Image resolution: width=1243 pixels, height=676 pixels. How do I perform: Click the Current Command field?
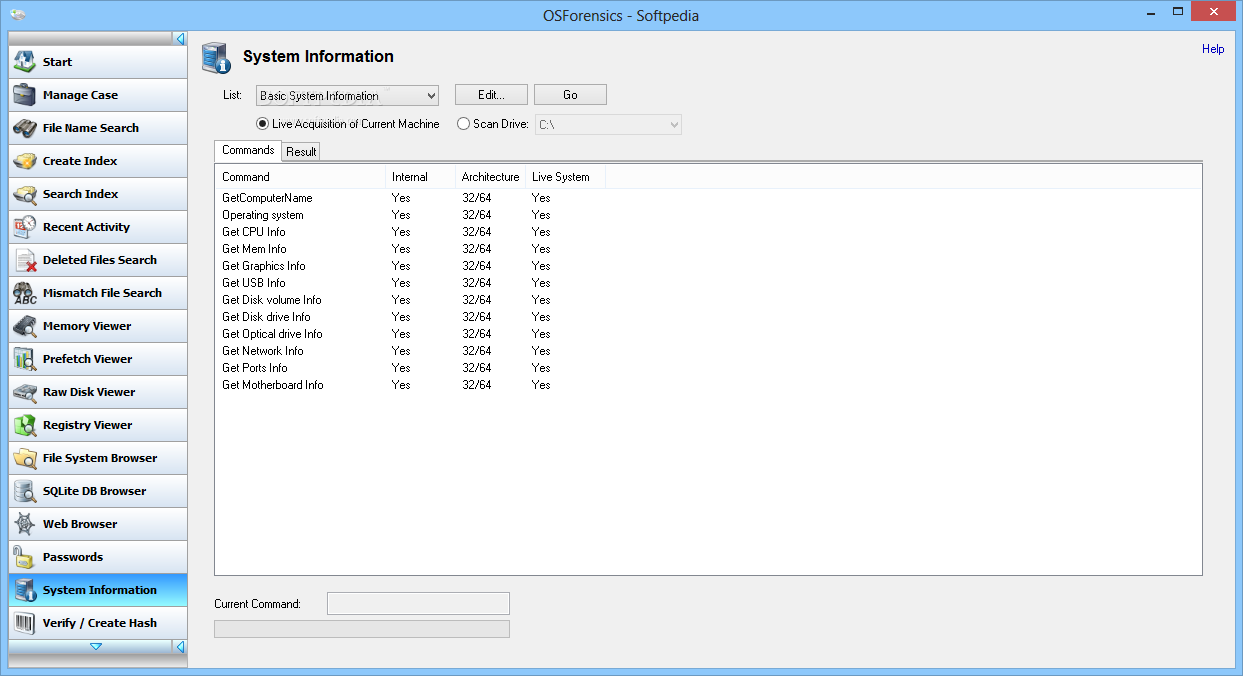pos(418,603)
